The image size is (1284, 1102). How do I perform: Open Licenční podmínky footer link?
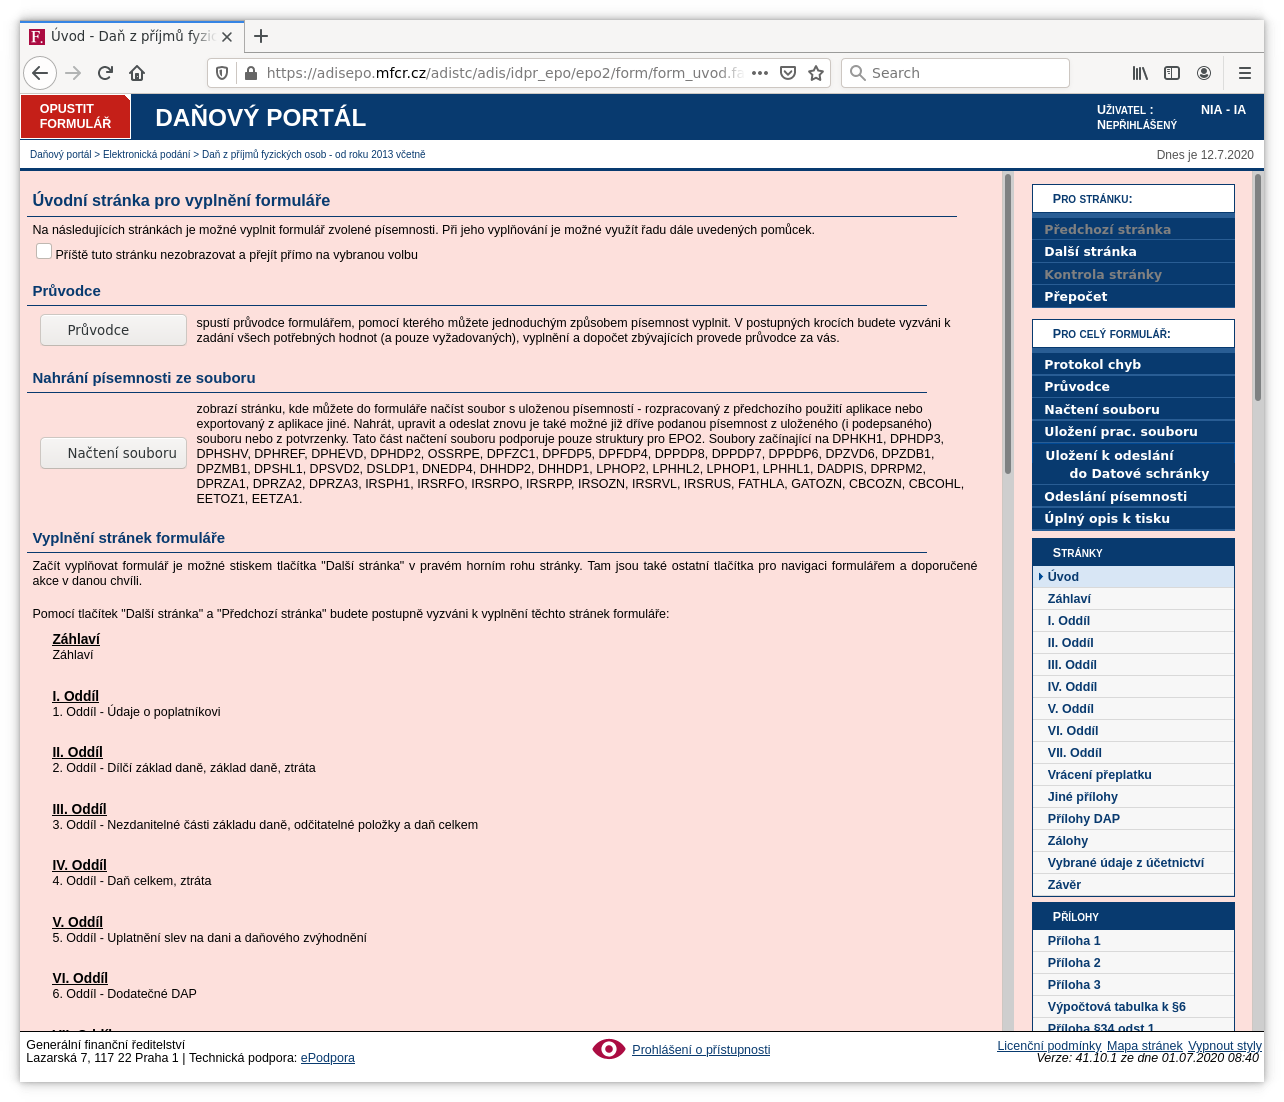[x=1049, y=1046]
